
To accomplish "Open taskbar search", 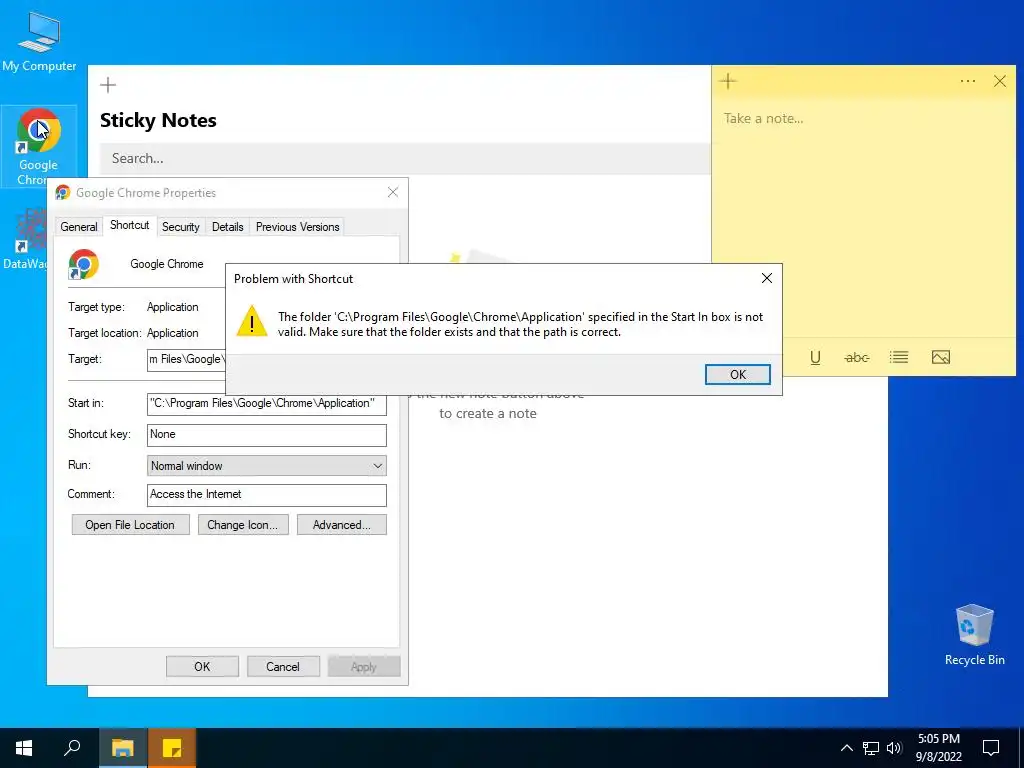I will (x=72, y=748).
